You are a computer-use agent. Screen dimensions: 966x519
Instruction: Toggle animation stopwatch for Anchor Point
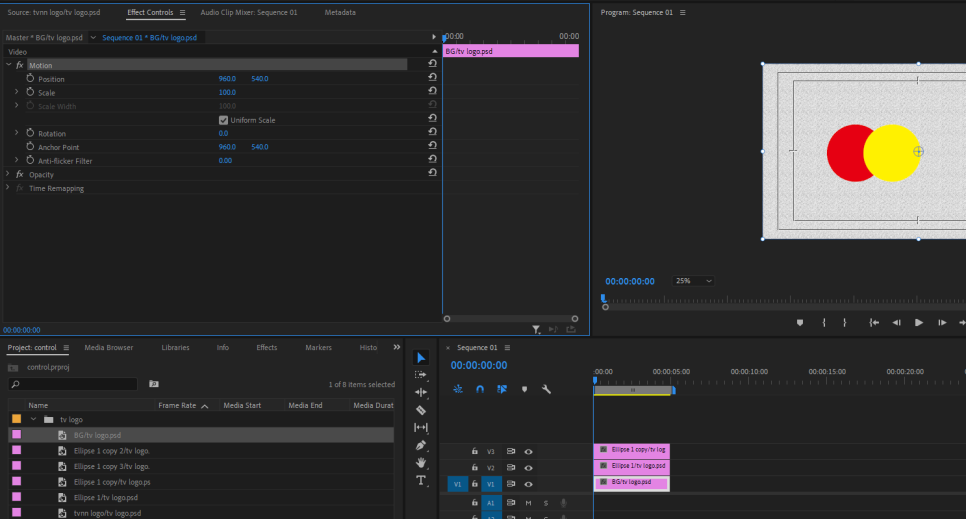pos(30,146)
